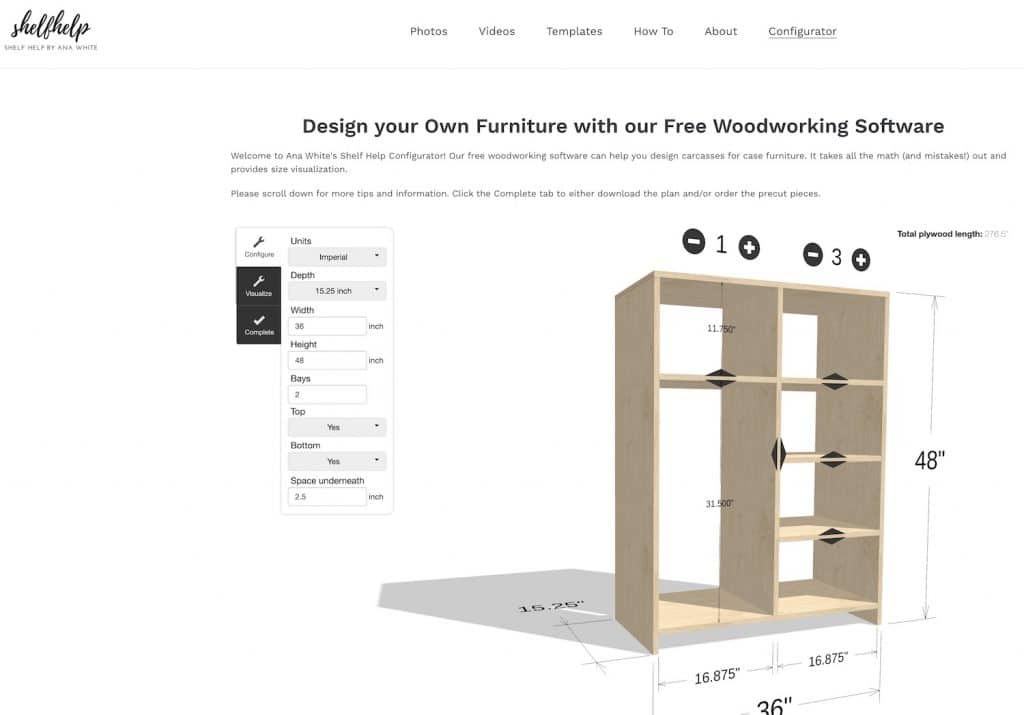Click the plus icon beside shelf count 1
Image resolution: width=1024 pixels, height=715 pixels.
pyautogui.click(x=749, y=246)
